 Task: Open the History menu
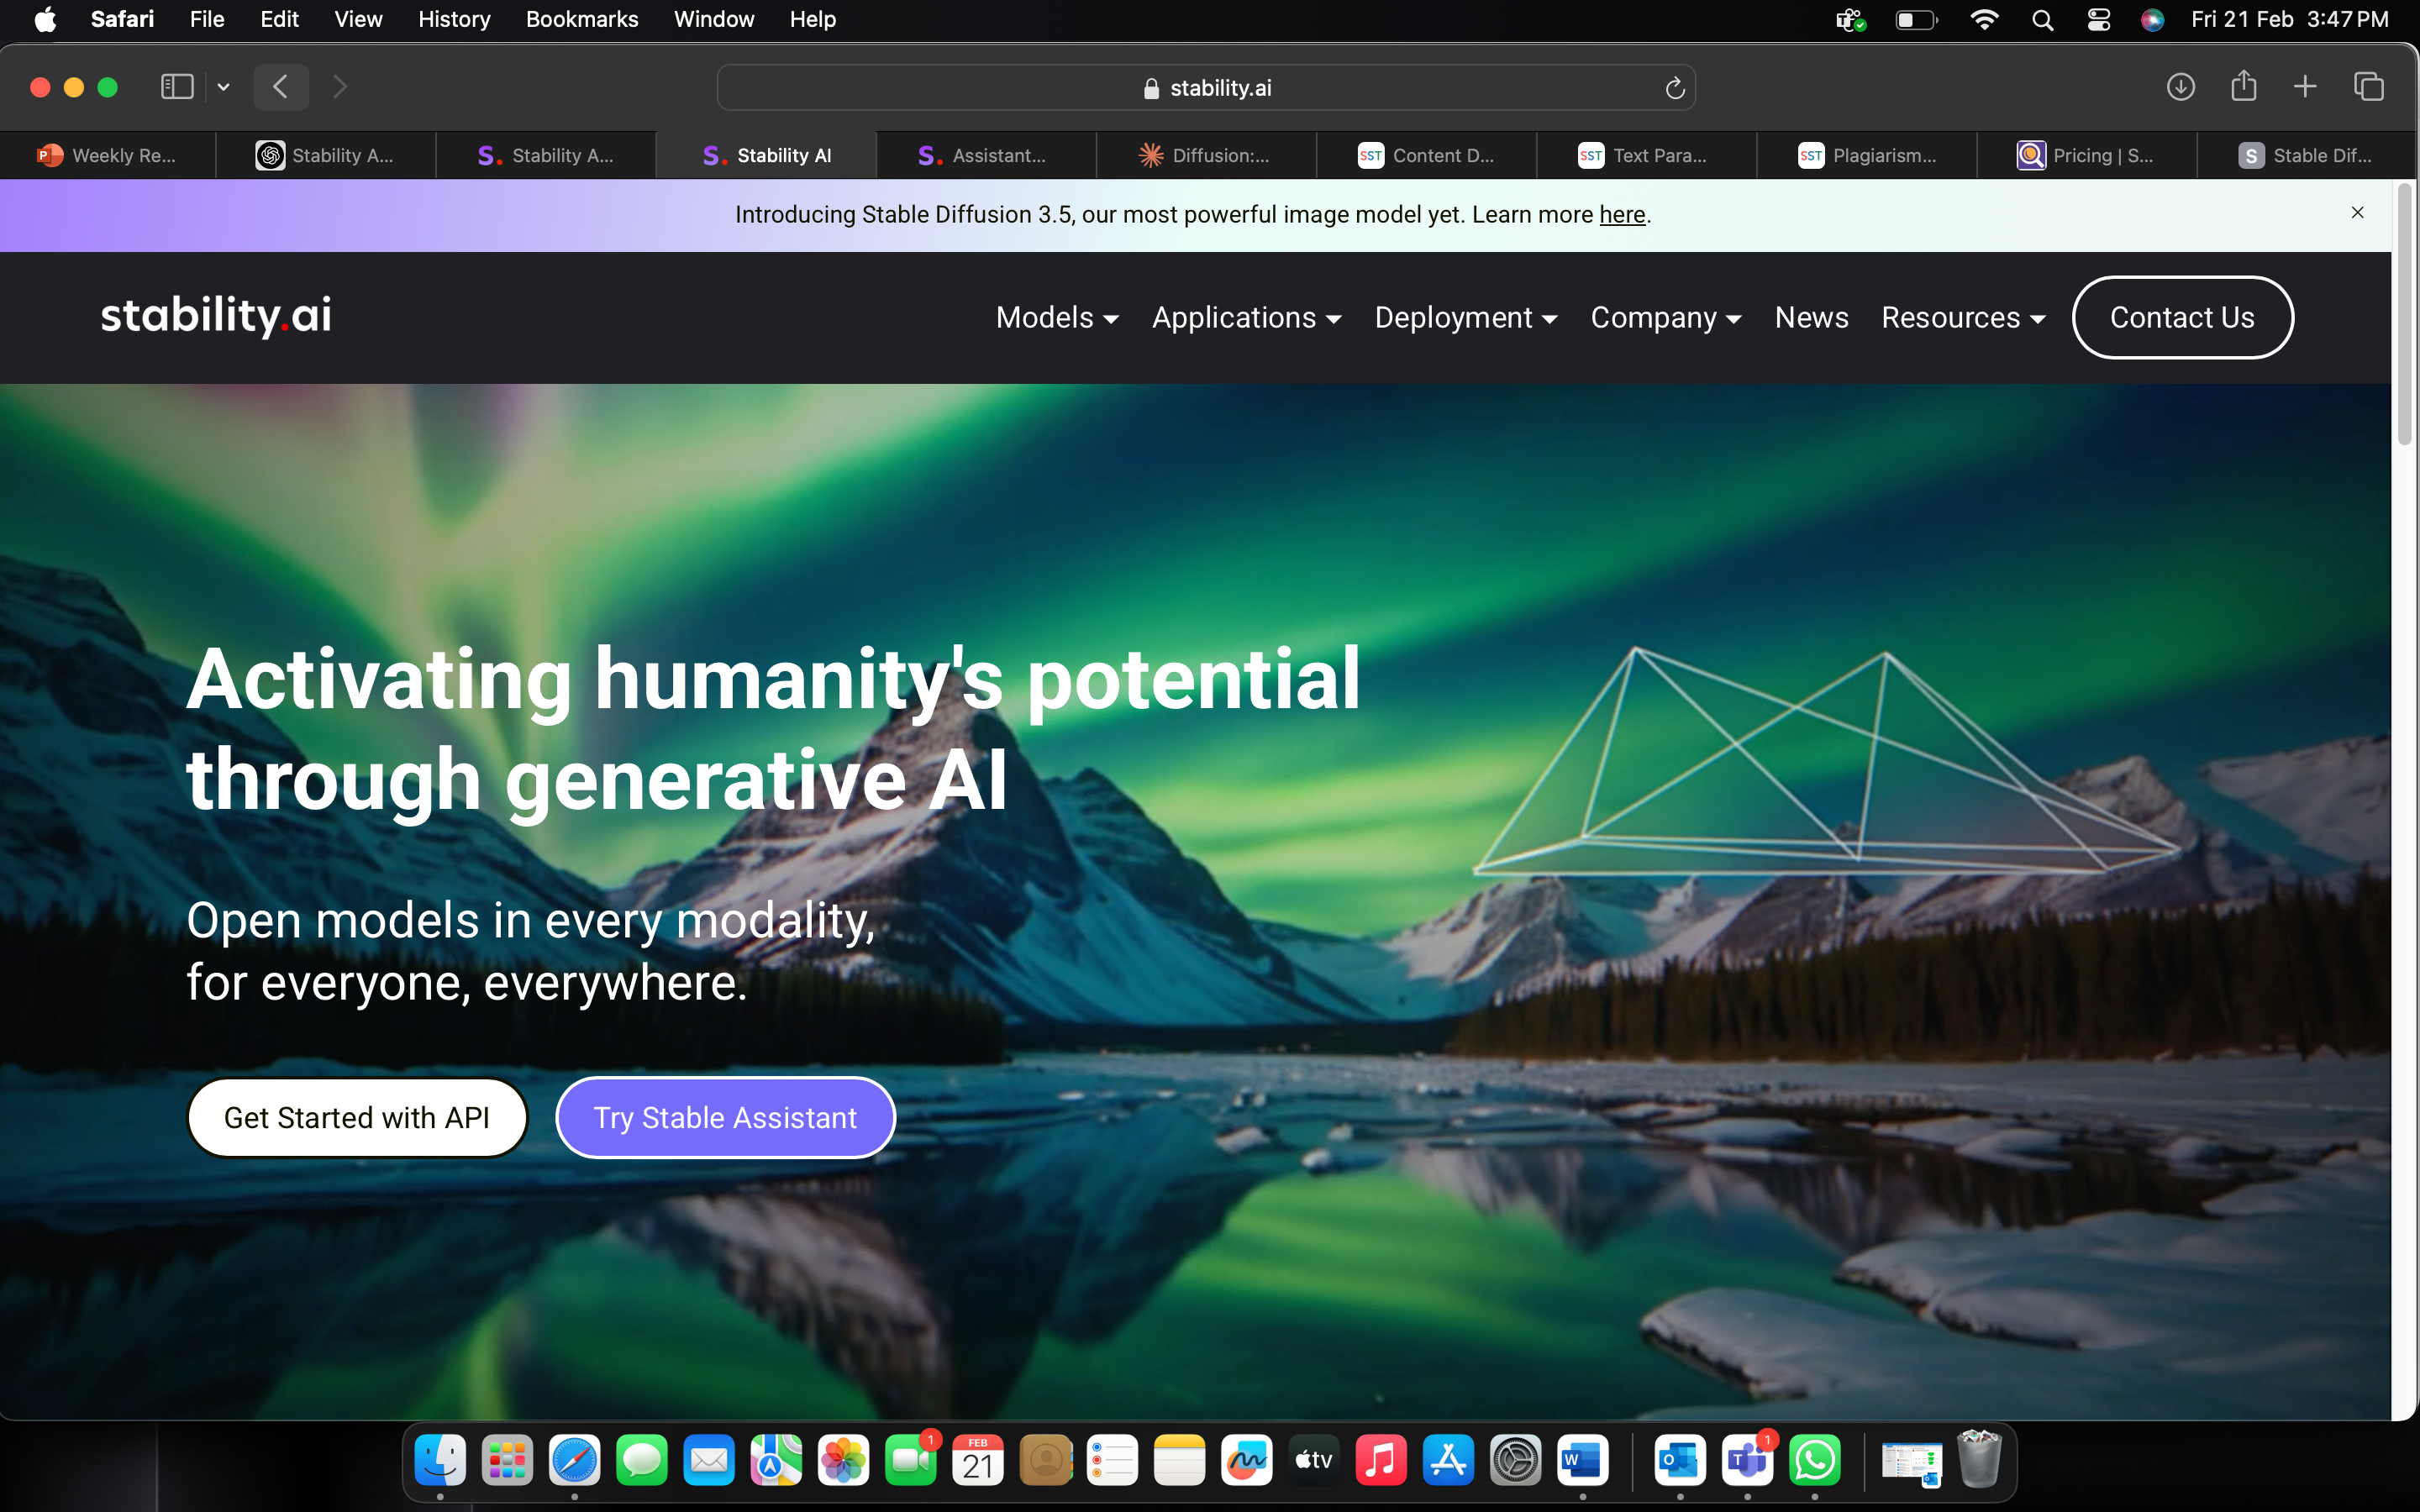[x=454, y=20]
